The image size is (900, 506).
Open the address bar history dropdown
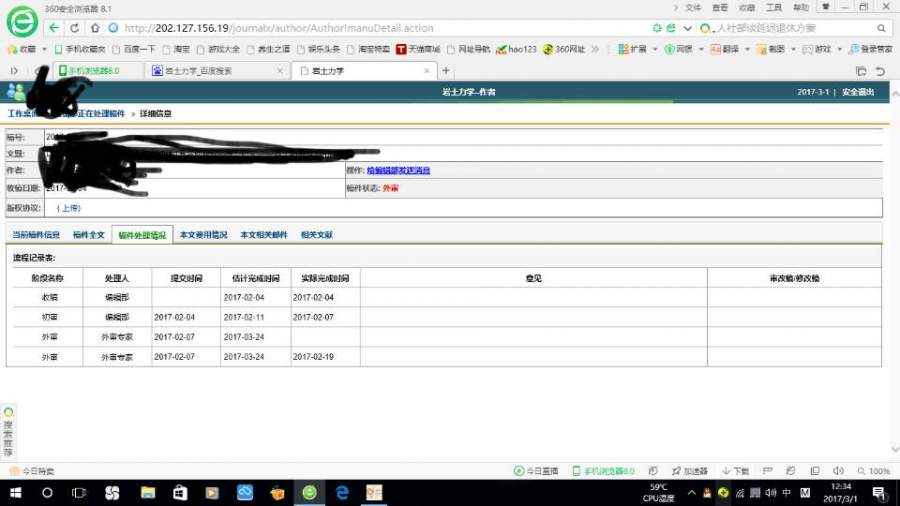tap(687, 28)
